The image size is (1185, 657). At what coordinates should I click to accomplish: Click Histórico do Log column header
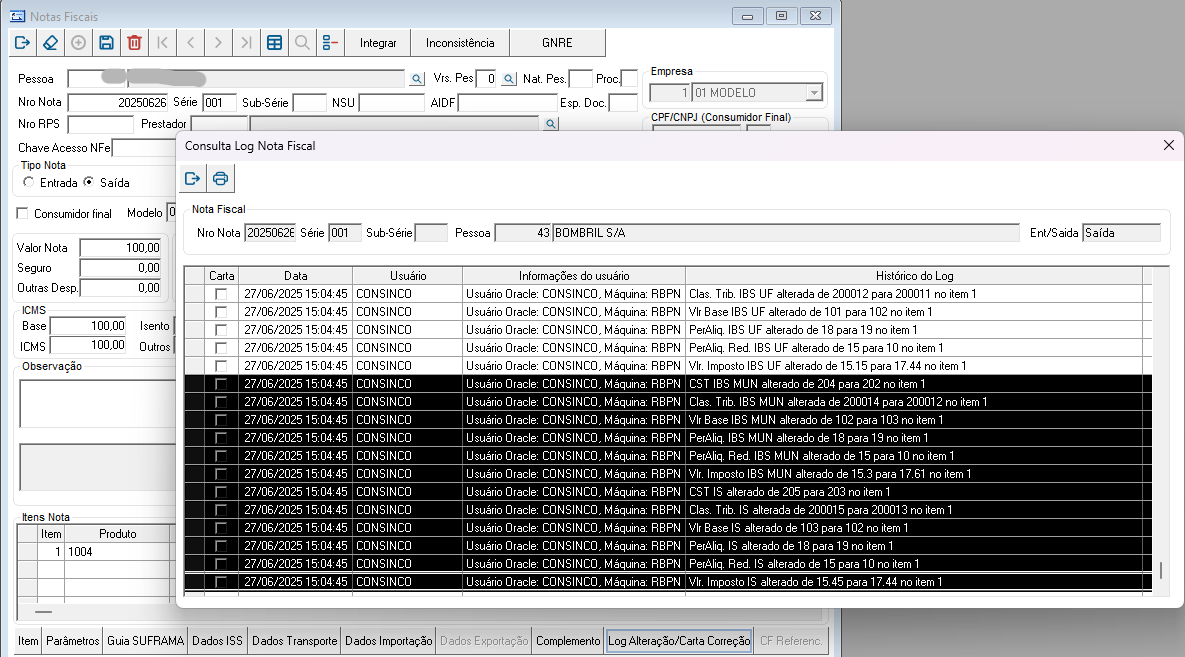pos(914,276)
